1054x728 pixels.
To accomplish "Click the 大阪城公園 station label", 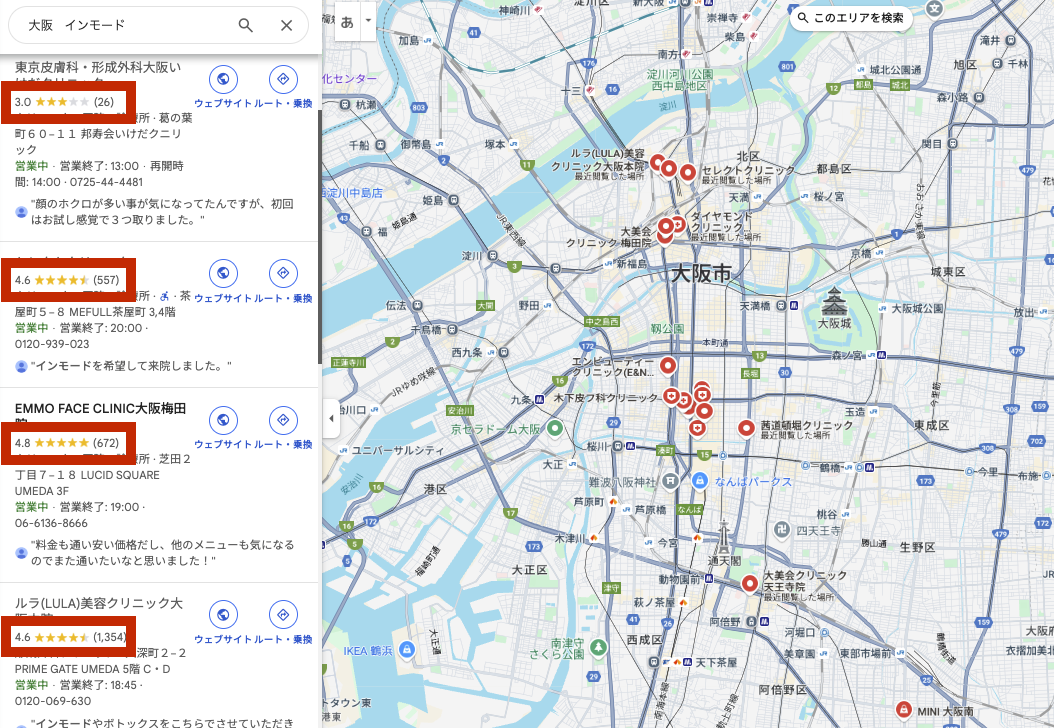I will click(x=918, y=309).
